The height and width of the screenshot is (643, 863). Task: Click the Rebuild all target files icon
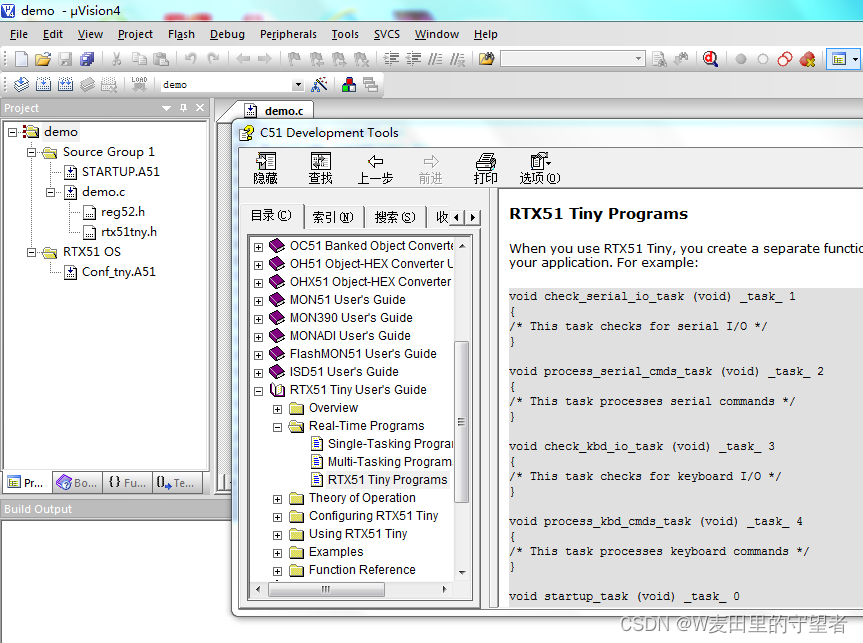click(65, 84)
